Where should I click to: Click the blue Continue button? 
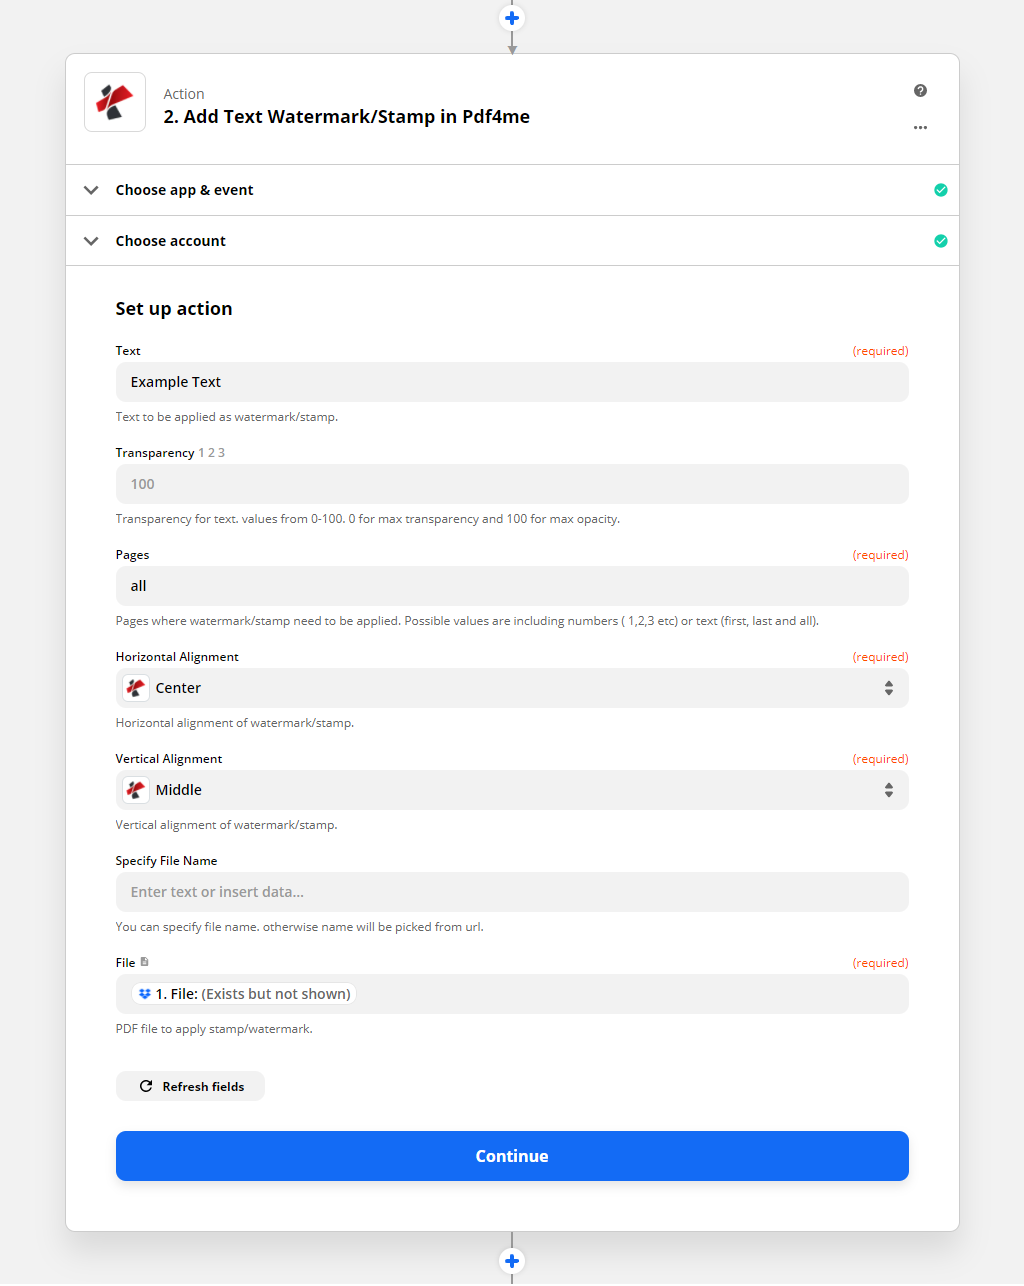pyautogui.click(x=512, y=1156)
